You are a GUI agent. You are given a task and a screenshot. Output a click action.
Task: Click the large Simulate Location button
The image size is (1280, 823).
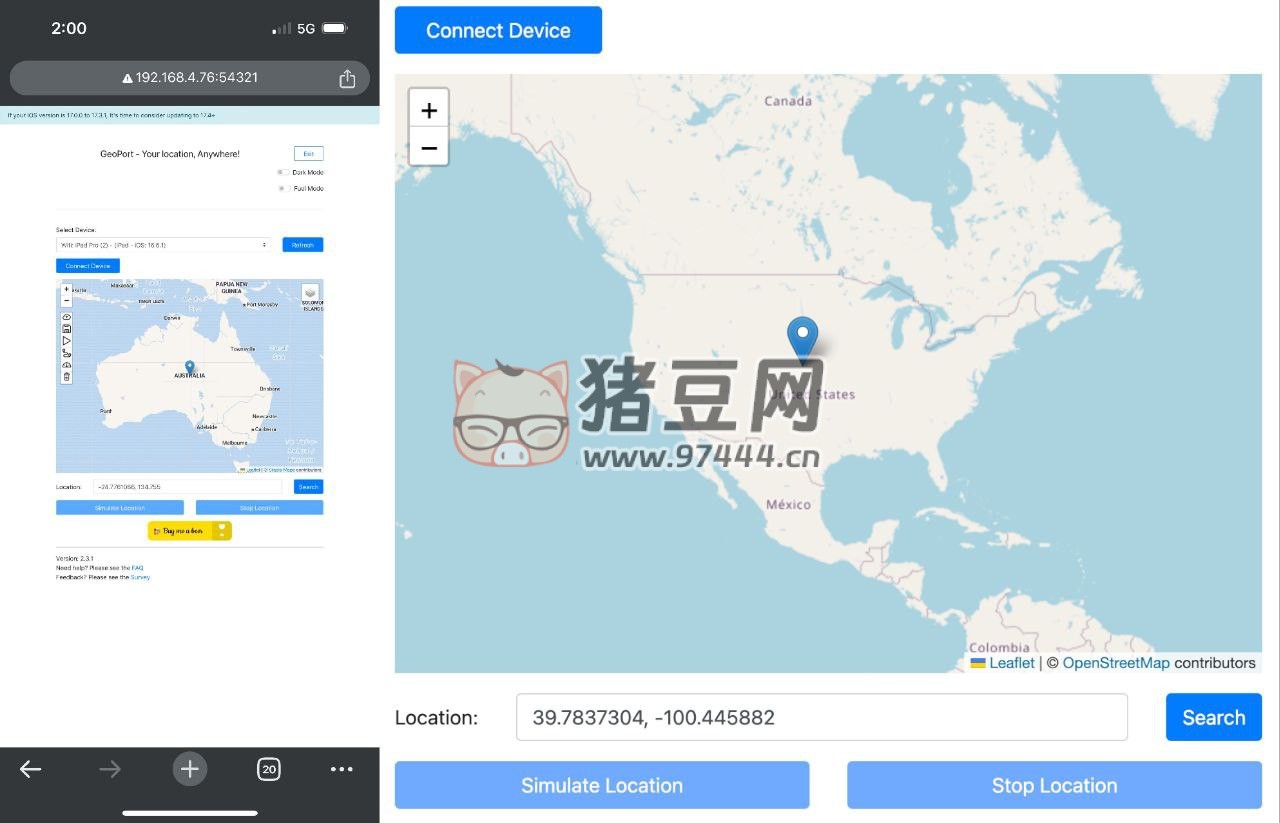[602, 785]
